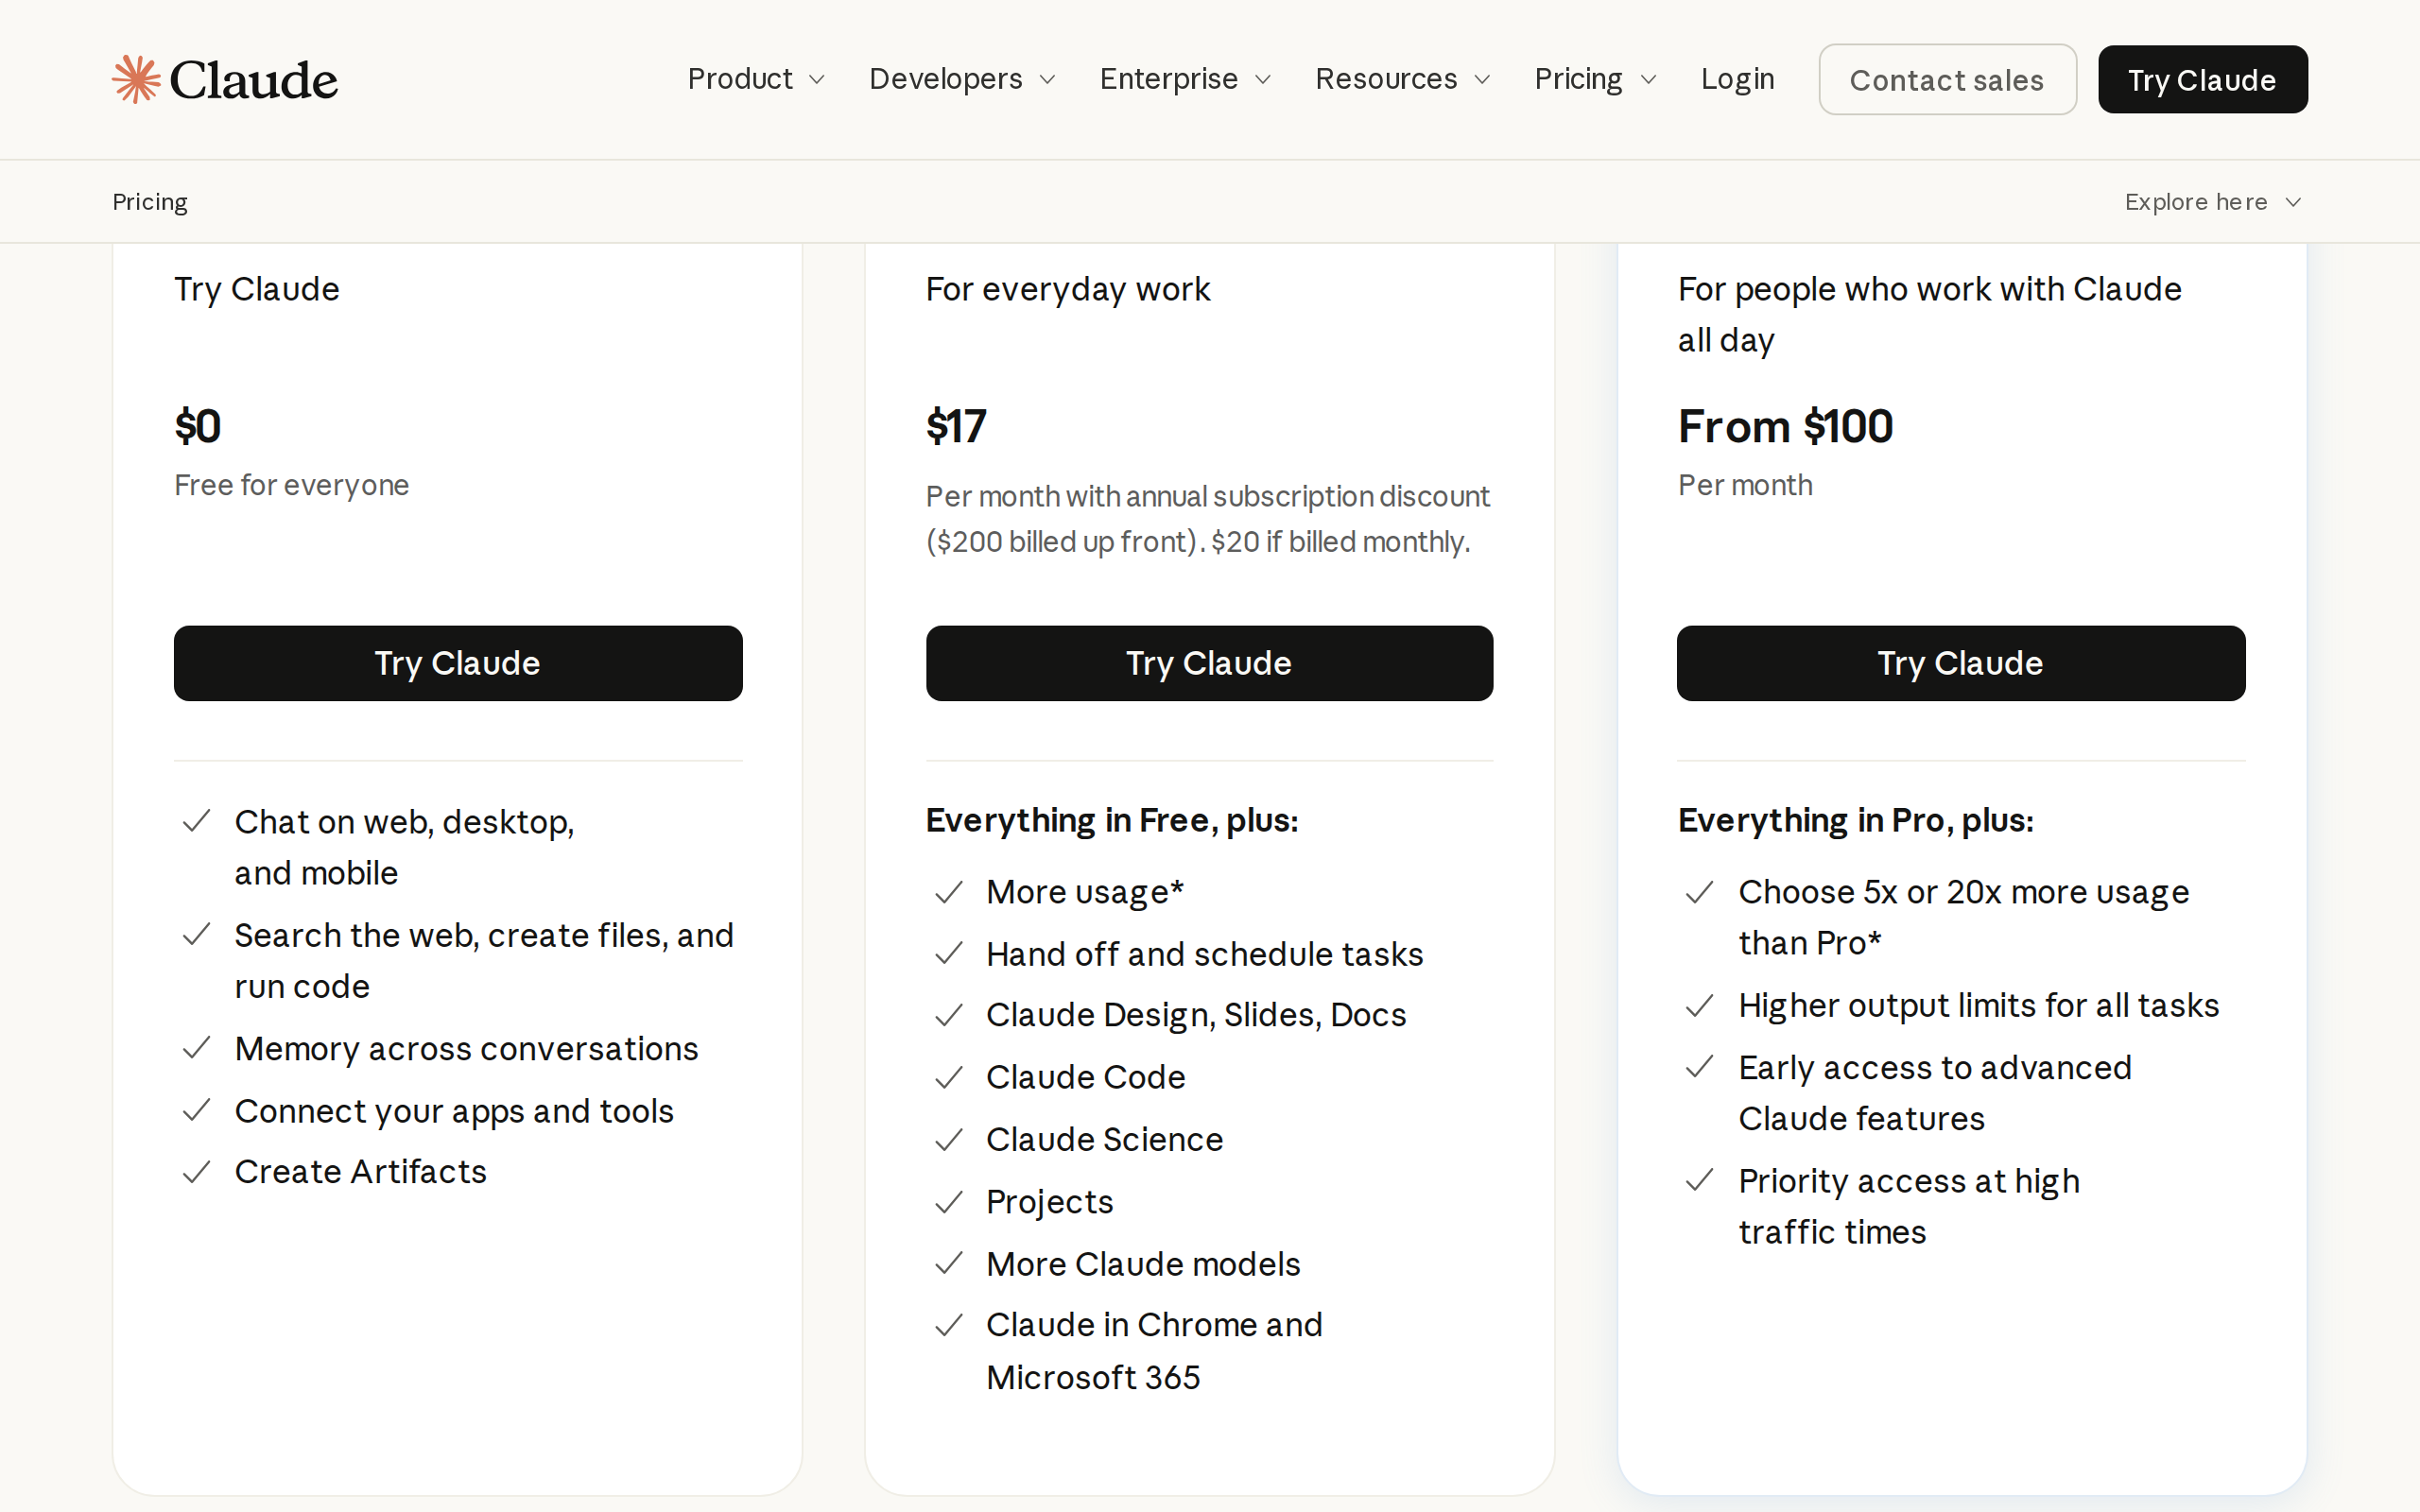The height and width of the screenshot is (1512, 2420).
Task: Click the For everyday work subtitle
Action: coord(1068,290)
